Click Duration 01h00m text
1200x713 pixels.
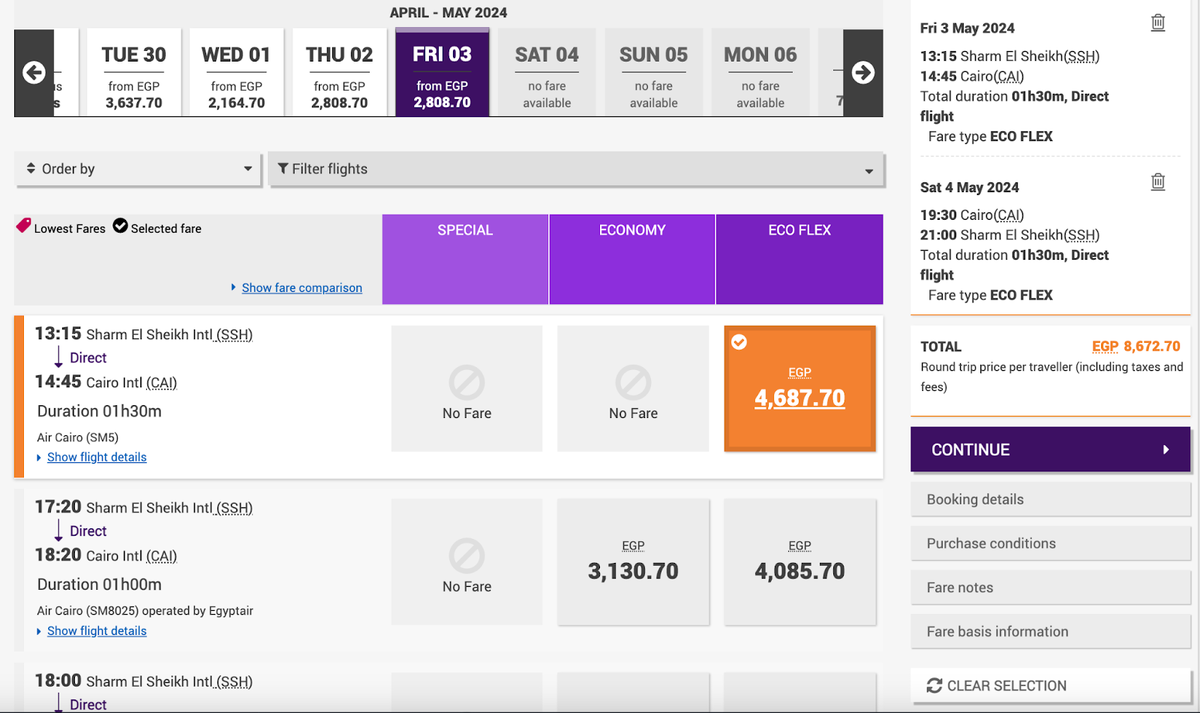(99, 585)
